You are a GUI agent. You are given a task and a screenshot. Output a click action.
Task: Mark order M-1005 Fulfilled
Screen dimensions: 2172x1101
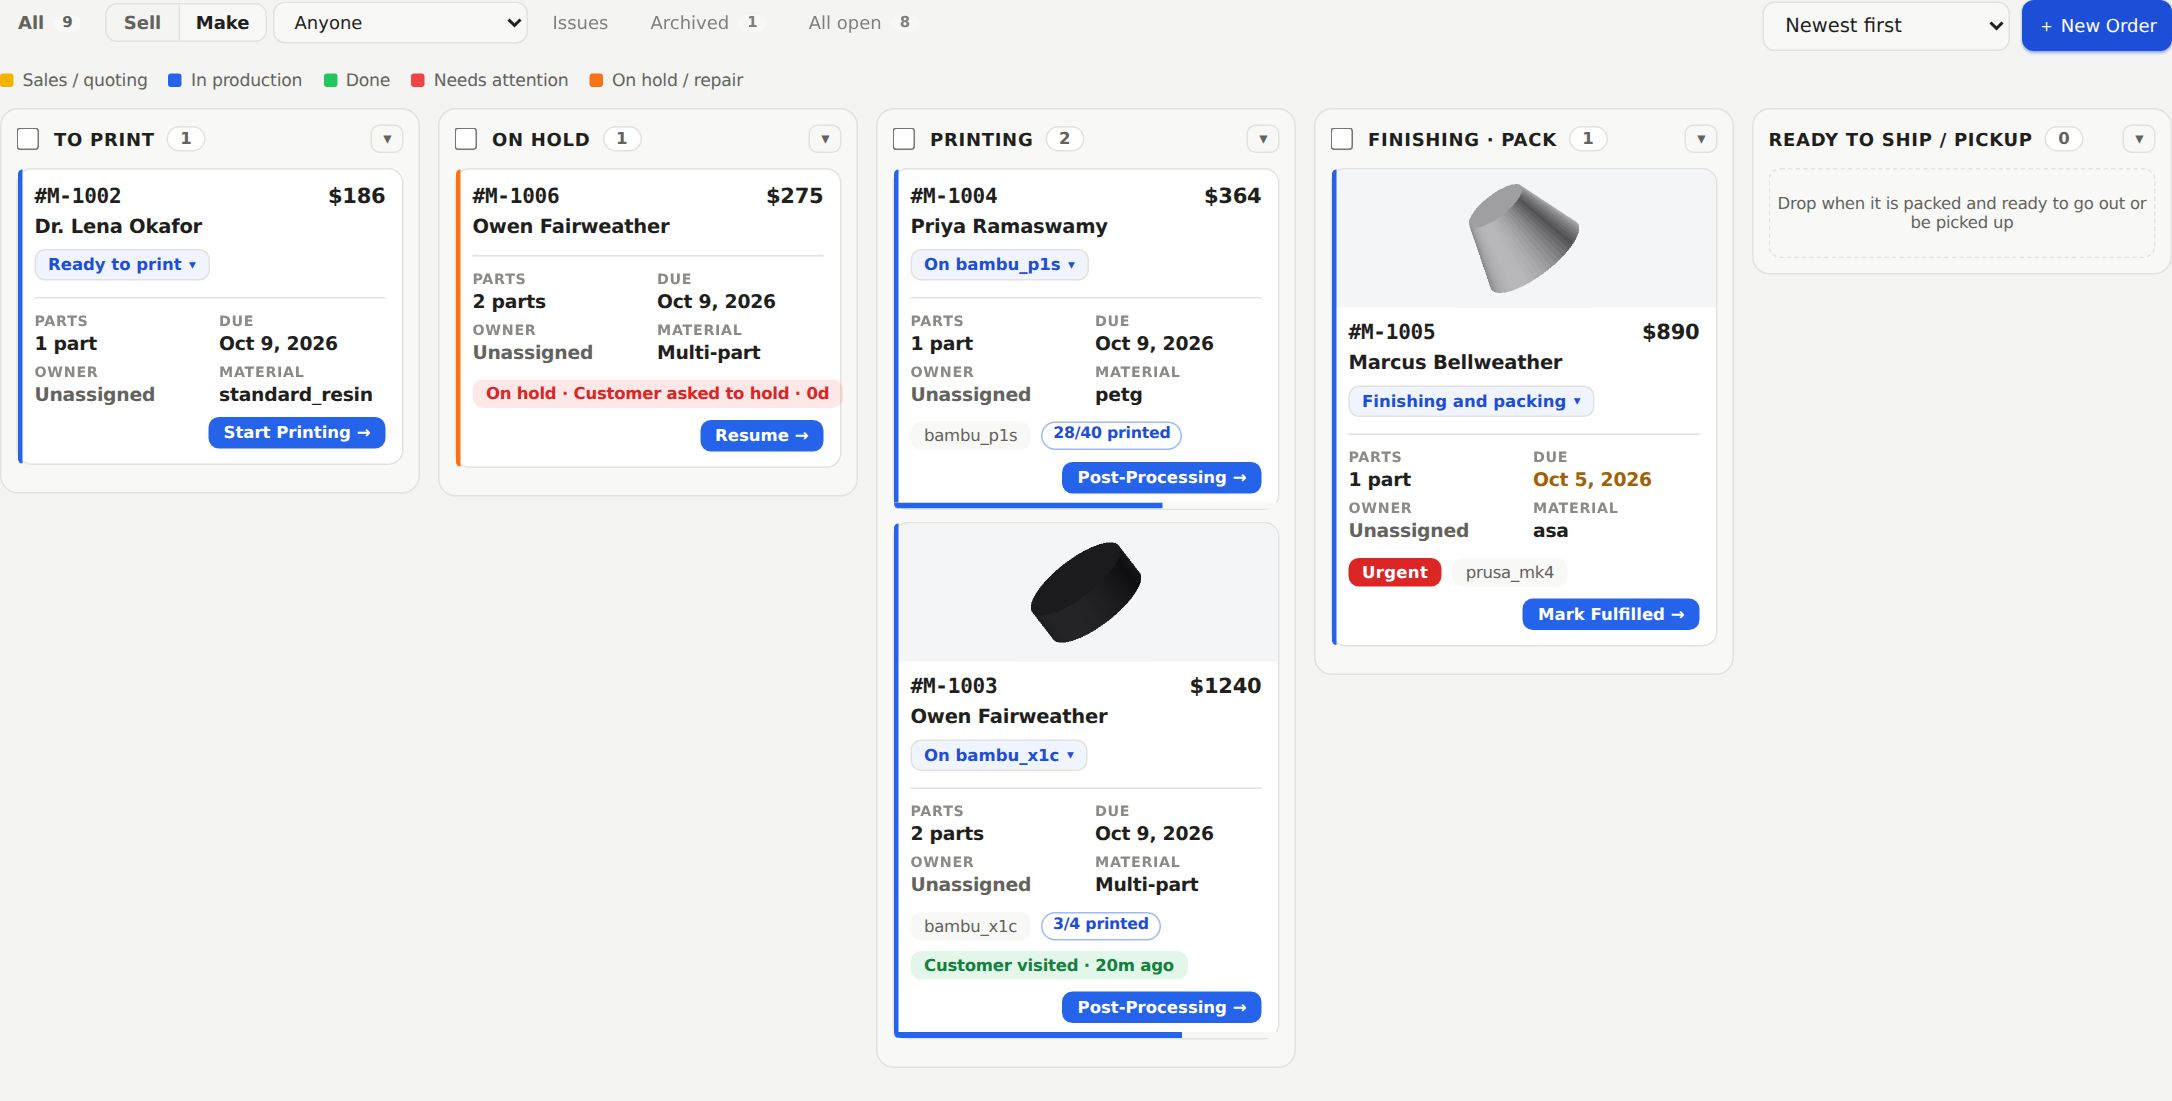pos(1610,615)
